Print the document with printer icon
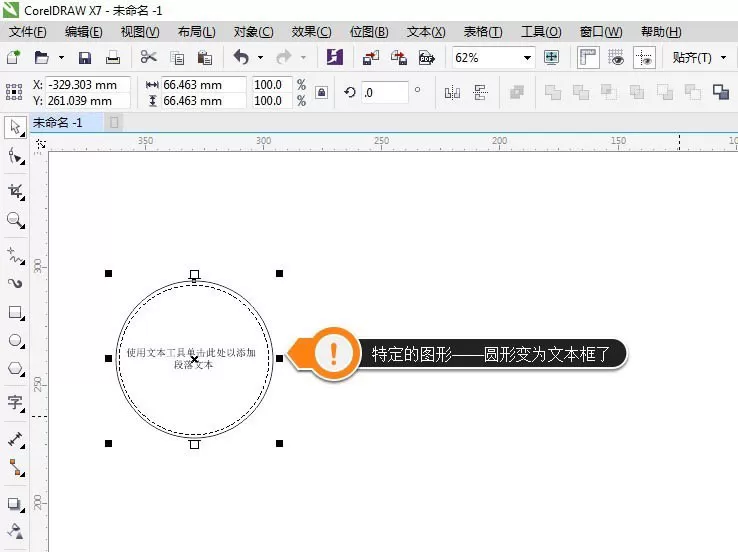The height and width of the screenshot is (552, 738). 113,57
